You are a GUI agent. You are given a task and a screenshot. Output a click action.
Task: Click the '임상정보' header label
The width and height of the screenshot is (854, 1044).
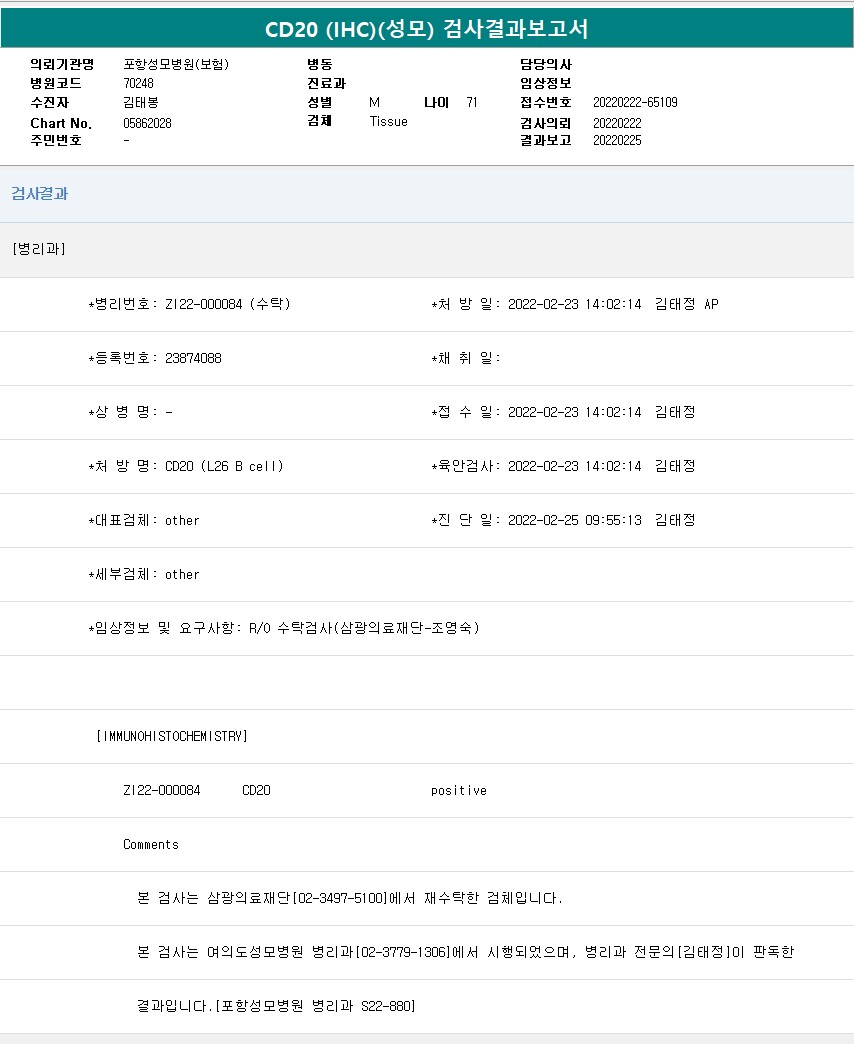pyautogui.click(x=546, y=83)
